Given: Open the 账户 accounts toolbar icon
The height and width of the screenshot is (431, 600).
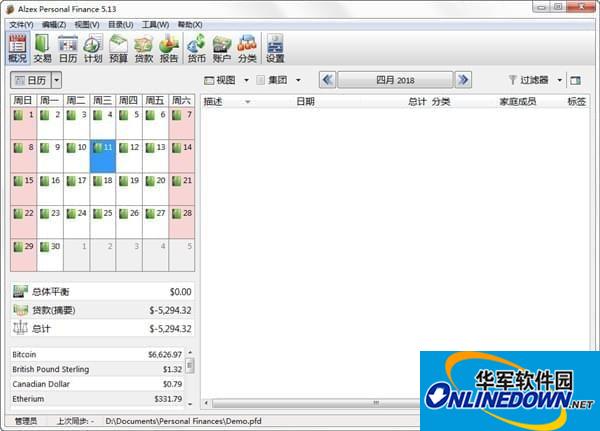Looking at the screenshot, I should [222, 48].
